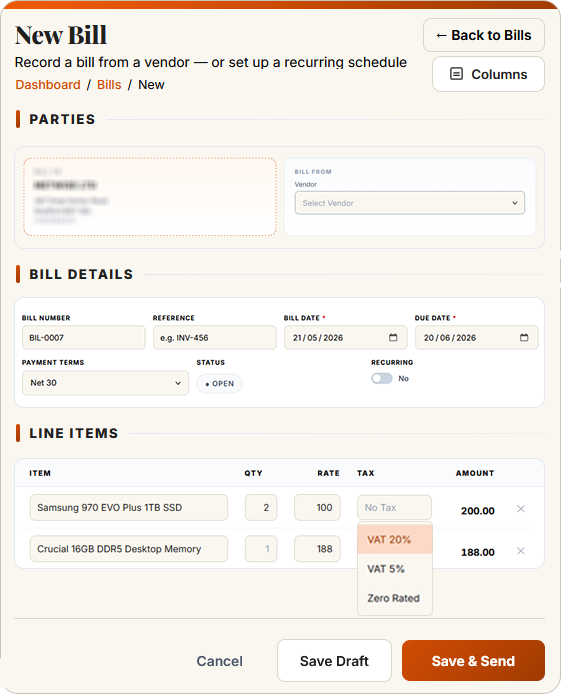The width and height of the screenshot is (561, 694).
Task: Open the Due Date calendar picker icon
Action: 524,338
